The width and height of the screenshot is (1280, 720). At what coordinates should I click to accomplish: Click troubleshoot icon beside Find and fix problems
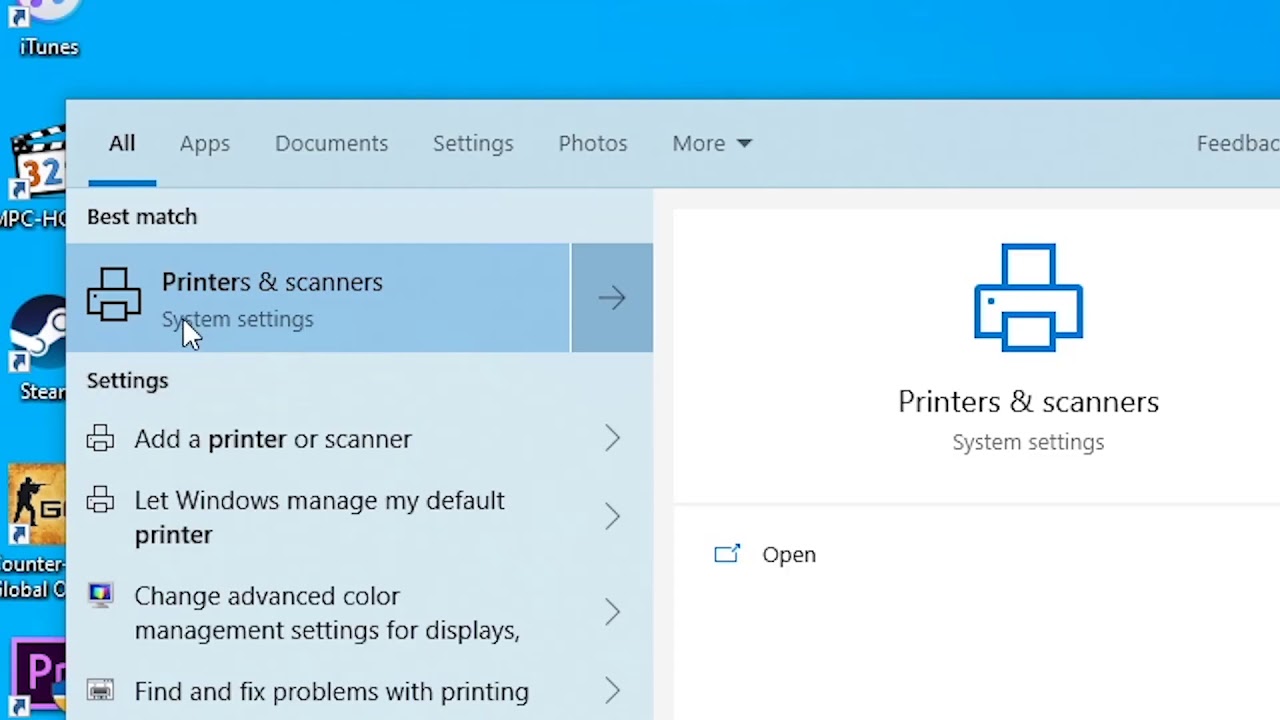(x=100, y=691)
